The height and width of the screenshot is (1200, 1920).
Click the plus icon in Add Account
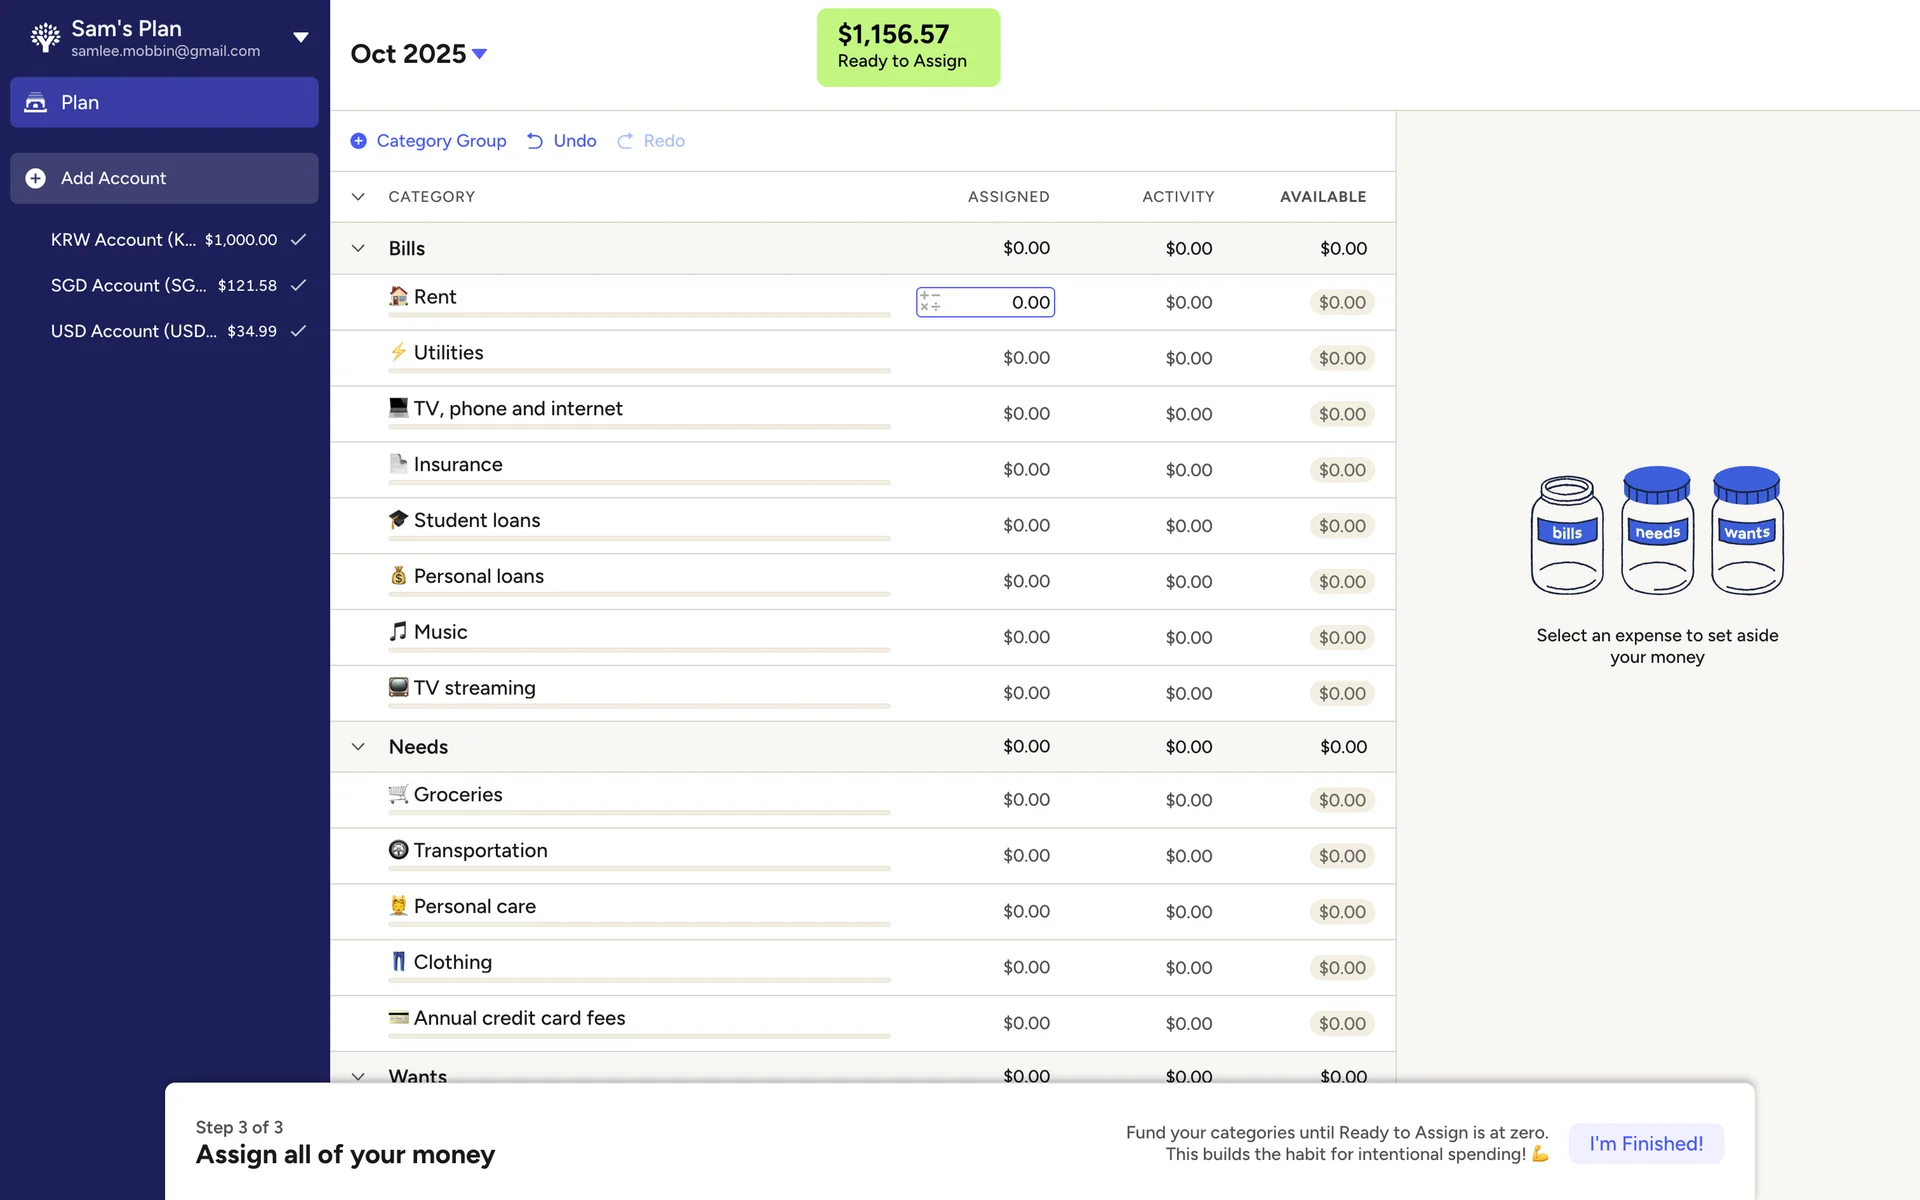pos(36,178)
